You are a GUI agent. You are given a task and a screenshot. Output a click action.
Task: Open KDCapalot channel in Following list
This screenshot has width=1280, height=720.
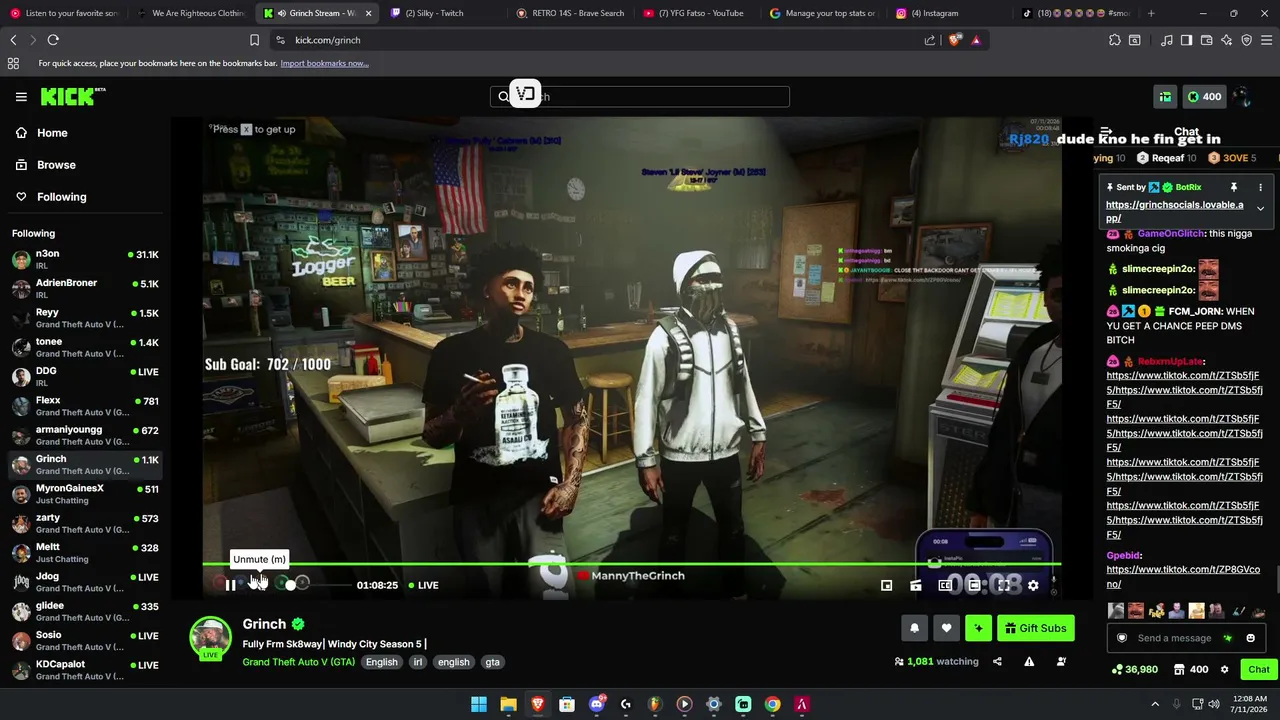[85, 670]
